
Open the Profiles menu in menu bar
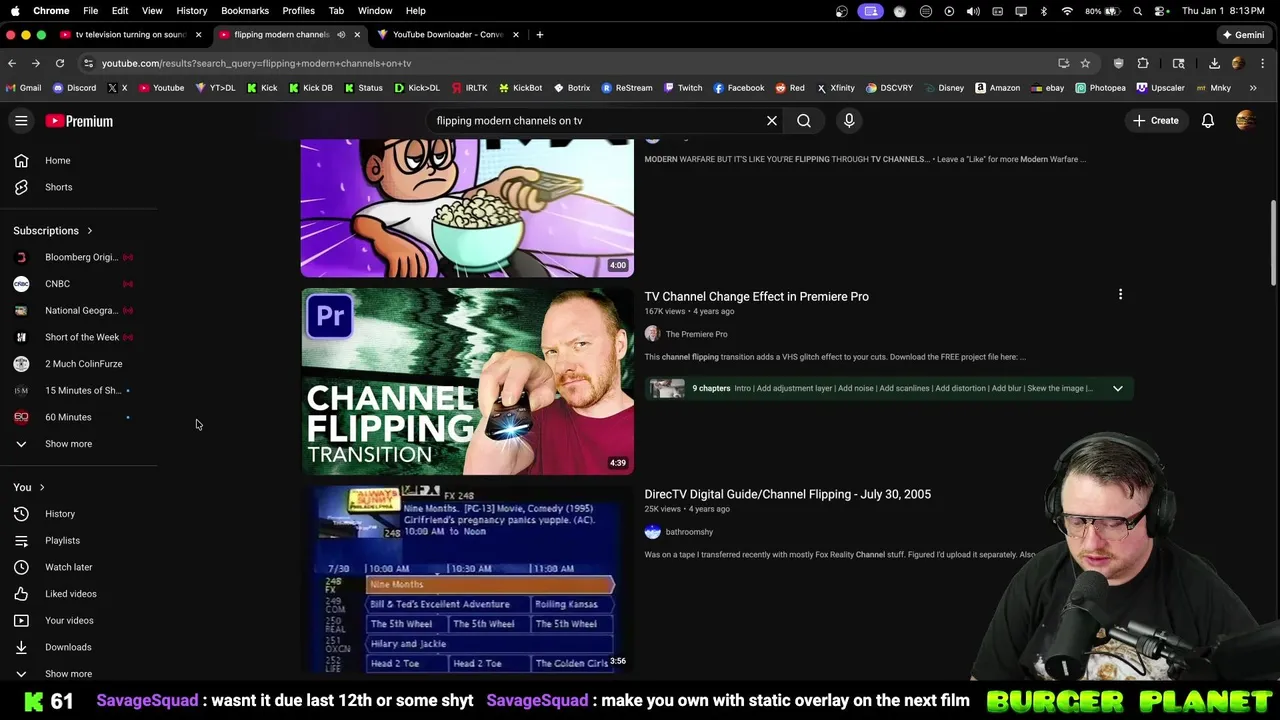(298, 10)
